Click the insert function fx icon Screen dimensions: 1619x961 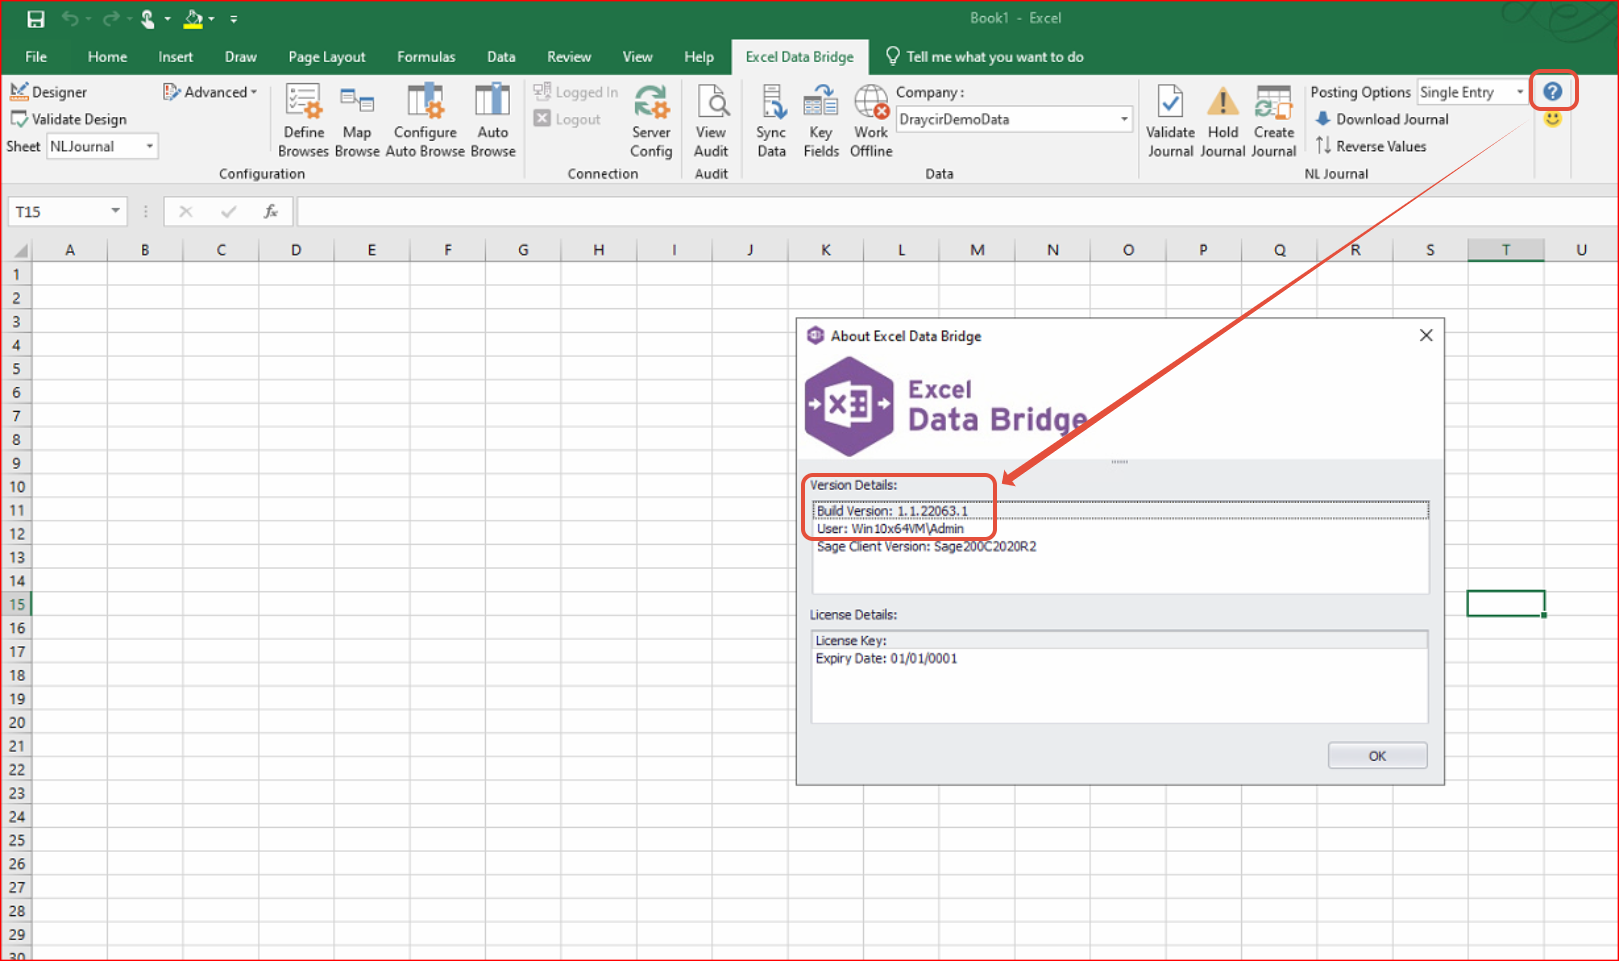(x=270, y=212)
